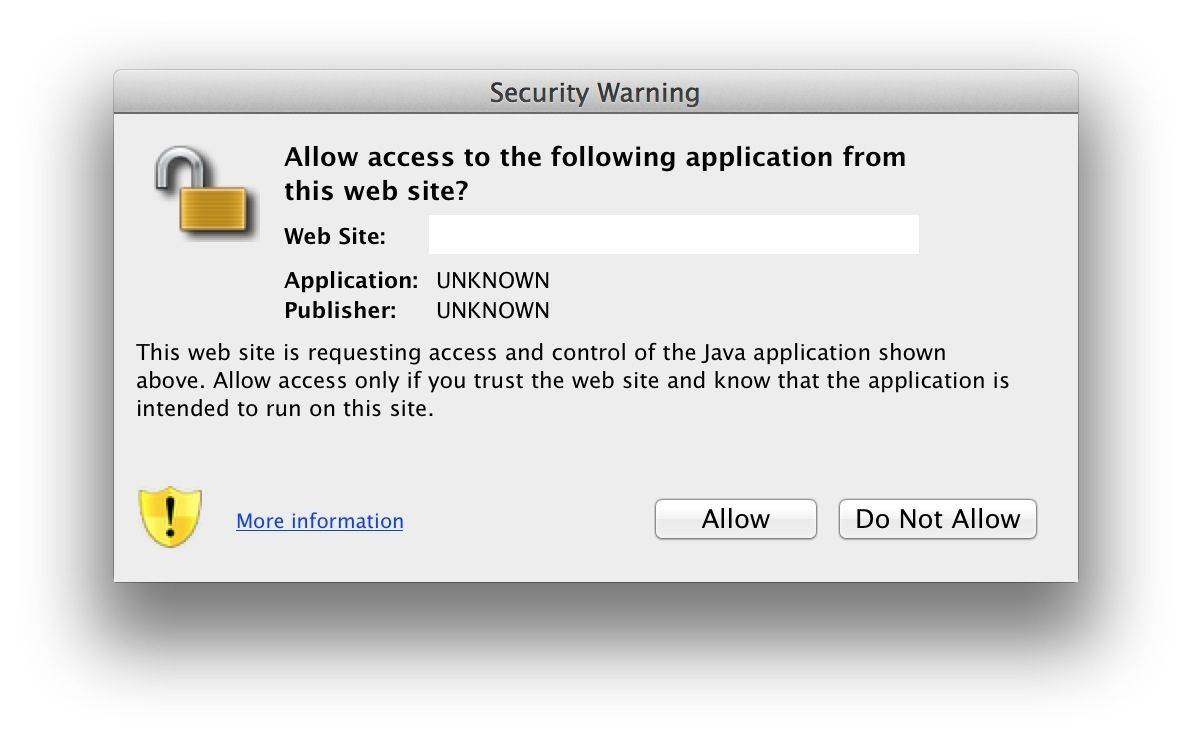Click the "Allow access to the following" heading

tap(595, 157)
